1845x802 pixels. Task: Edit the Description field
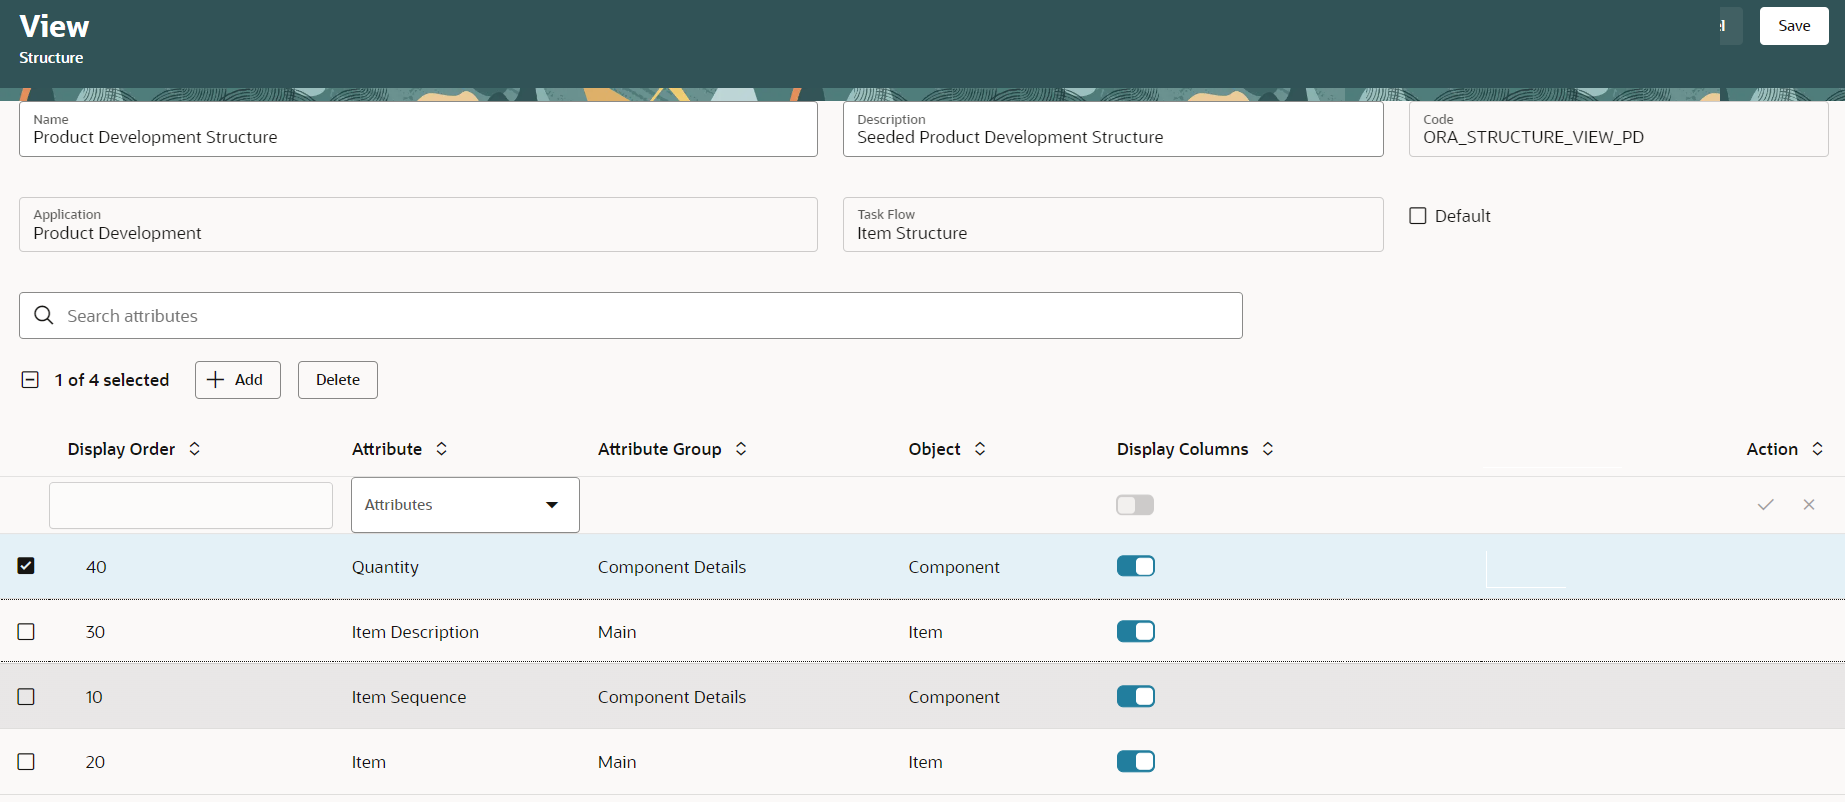pos(1113,129)
